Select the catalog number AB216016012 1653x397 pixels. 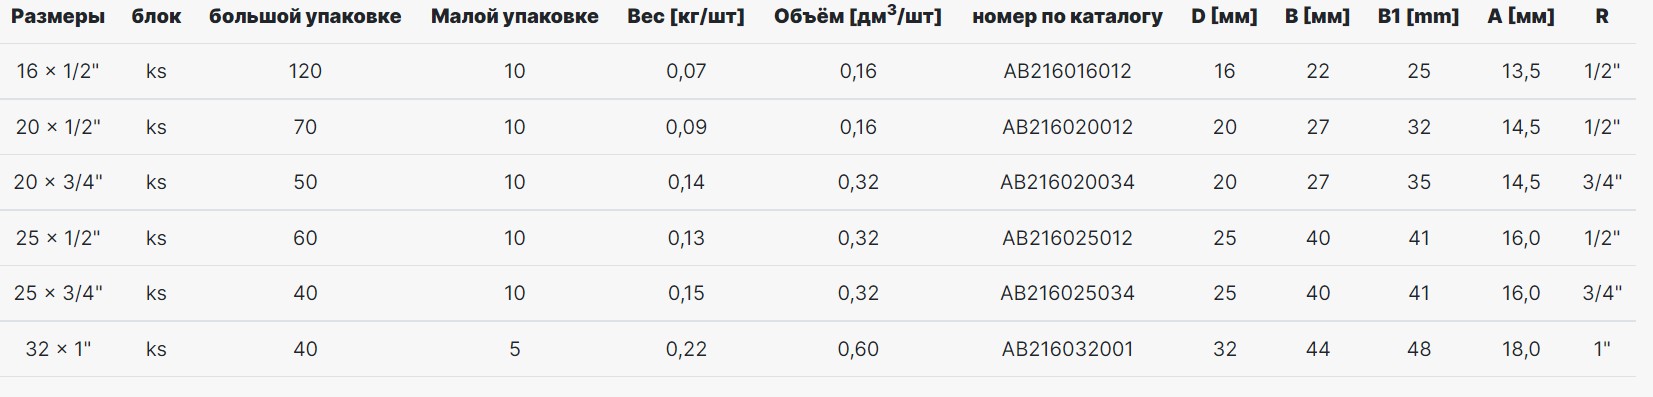click(1067, 71)
